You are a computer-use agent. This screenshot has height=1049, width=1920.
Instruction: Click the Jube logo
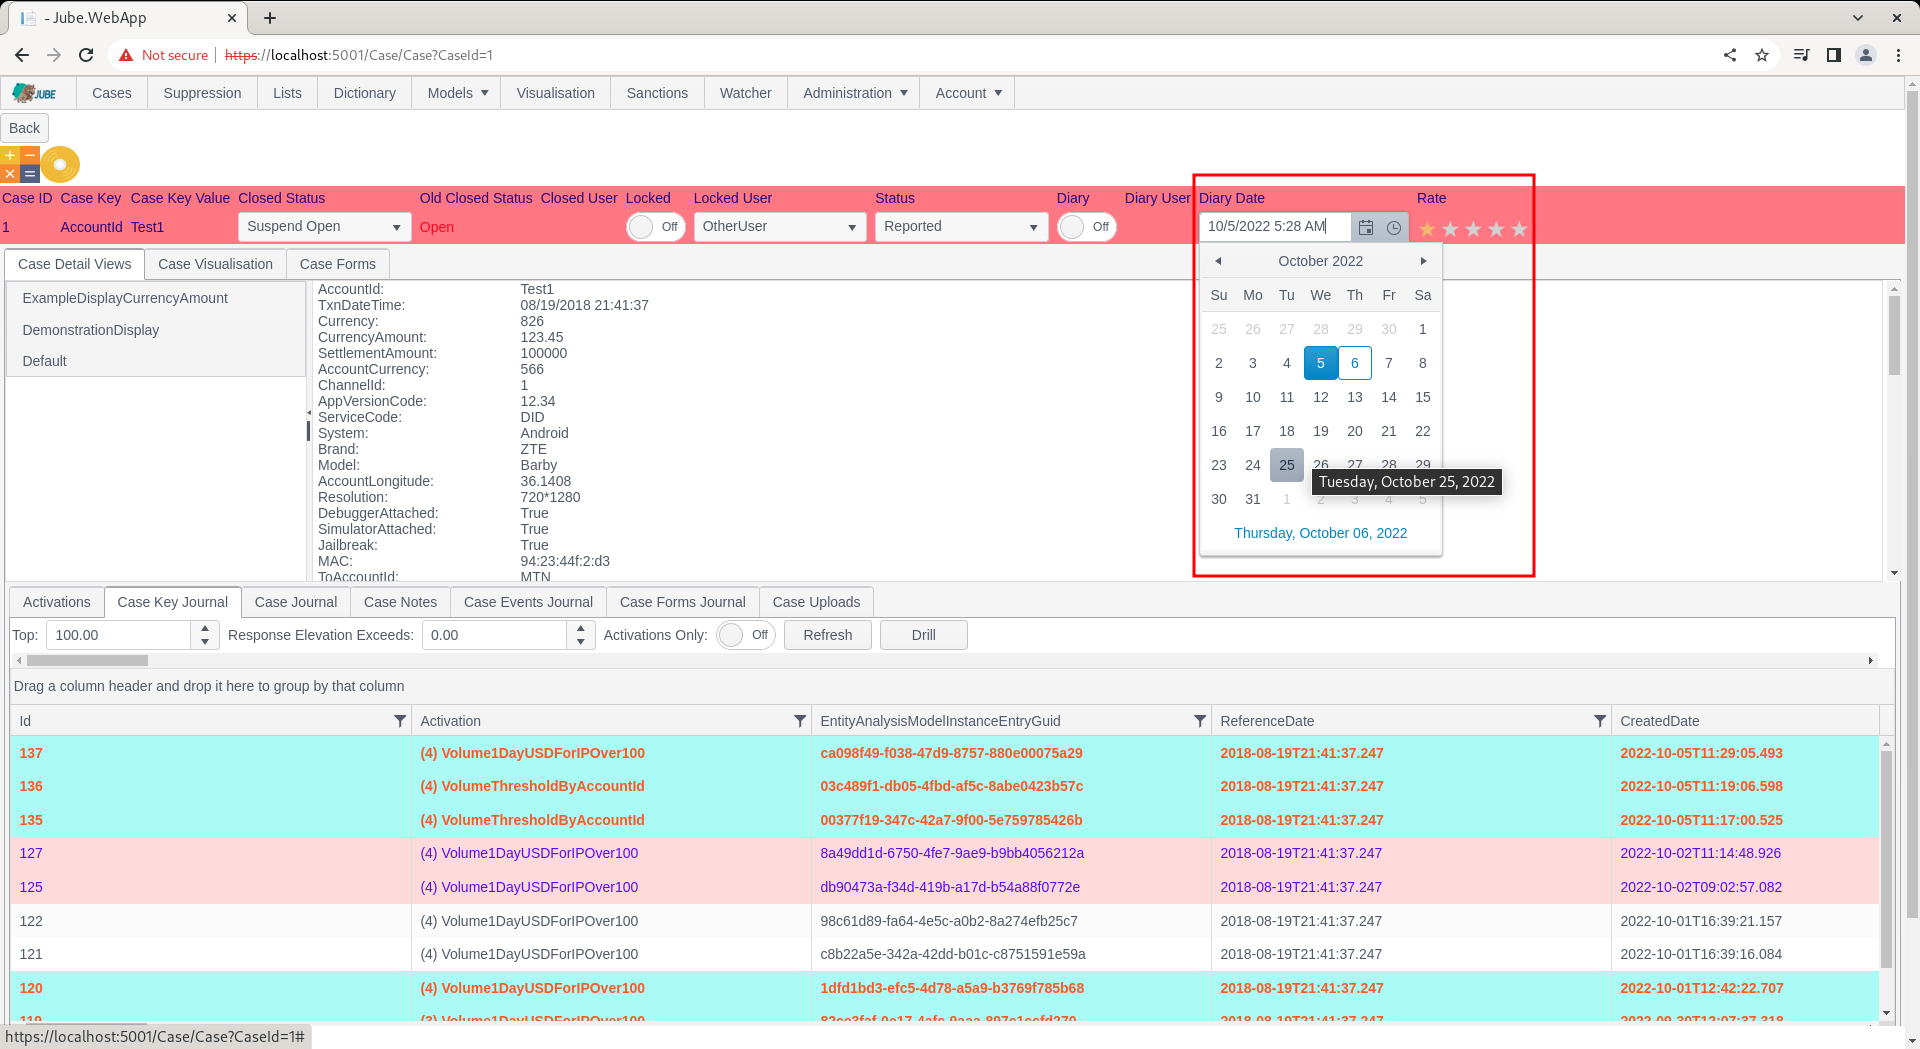pos(35,93)
